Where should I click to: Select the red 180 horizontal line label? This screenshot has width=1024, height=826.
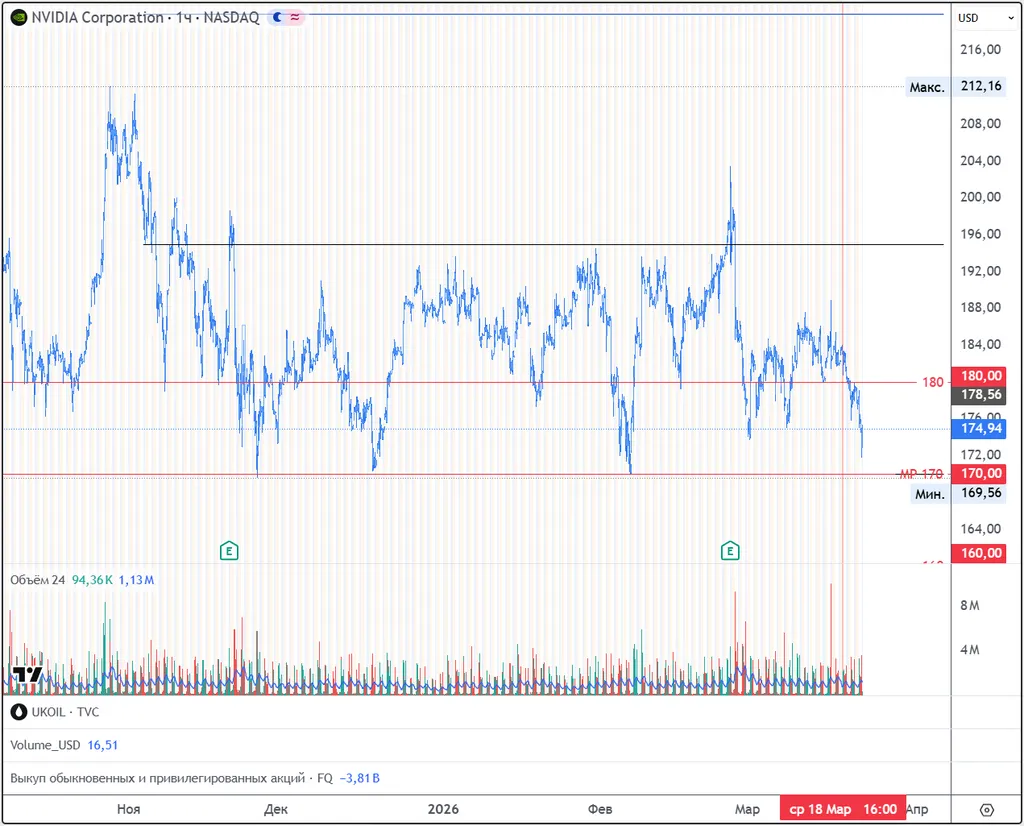[x=932, y=382]
